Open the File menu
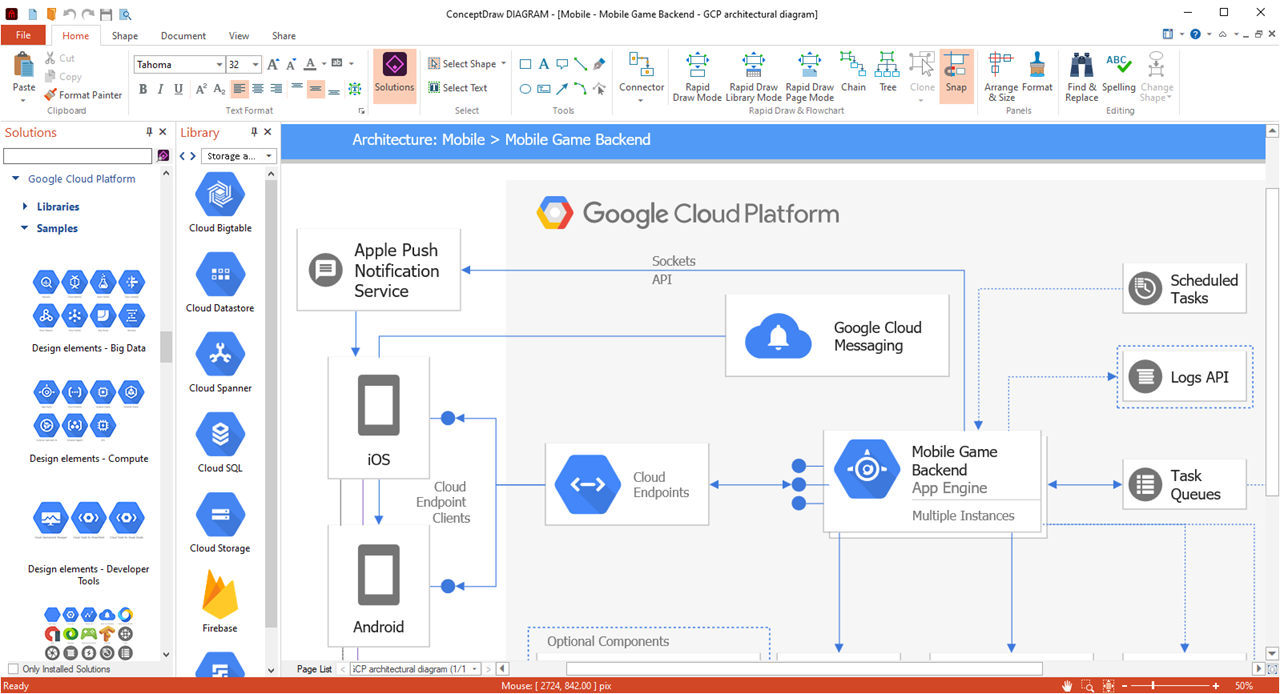Viewport: 1280px width, 694px height. coord(23,36)
